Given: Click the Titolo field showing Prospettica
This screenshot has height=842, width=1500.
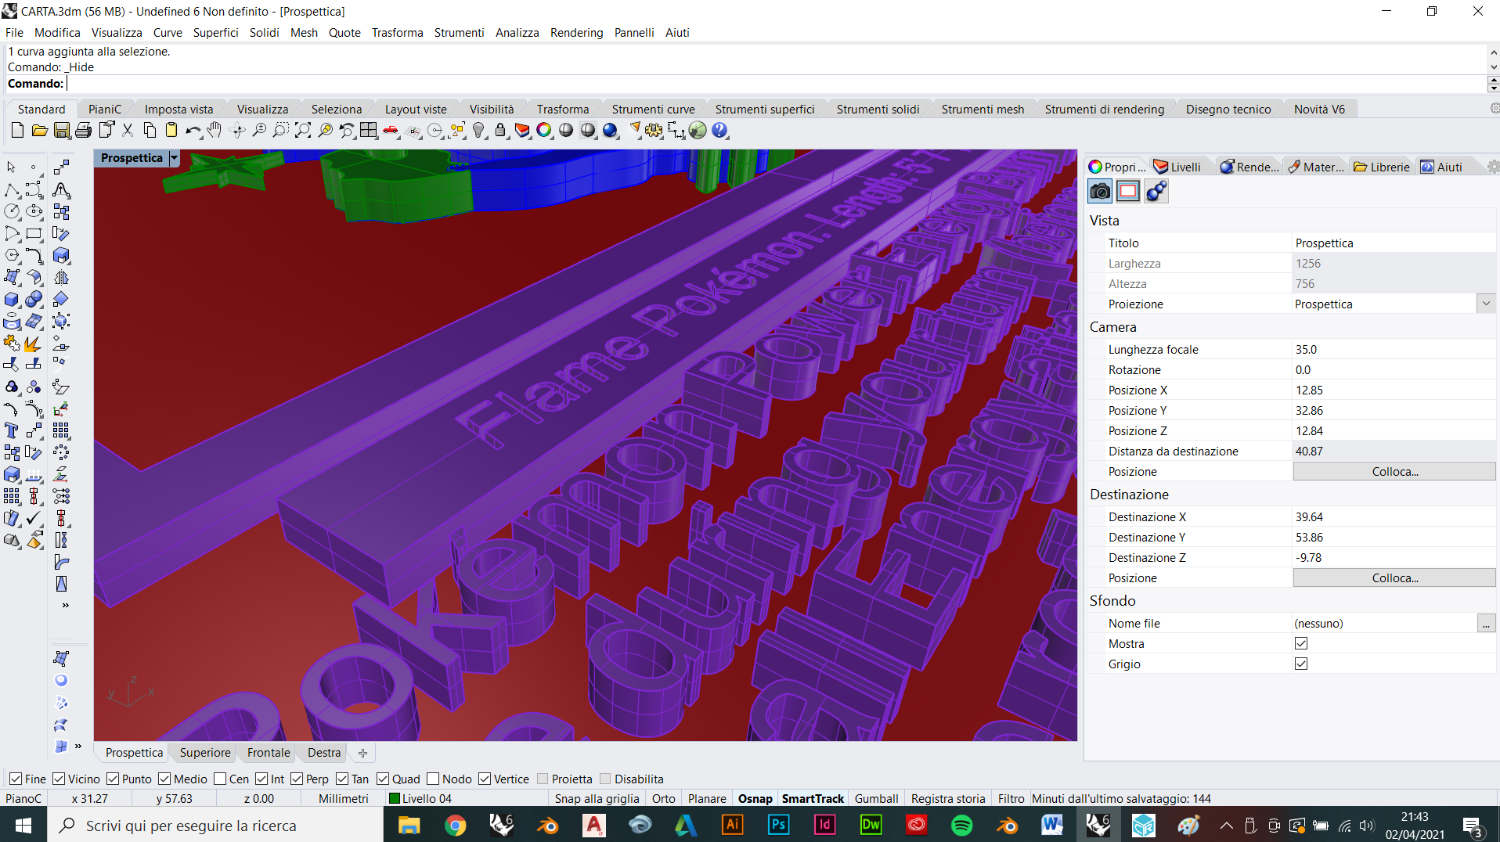Looking at the screenshot, I should tap(1394, 243).
